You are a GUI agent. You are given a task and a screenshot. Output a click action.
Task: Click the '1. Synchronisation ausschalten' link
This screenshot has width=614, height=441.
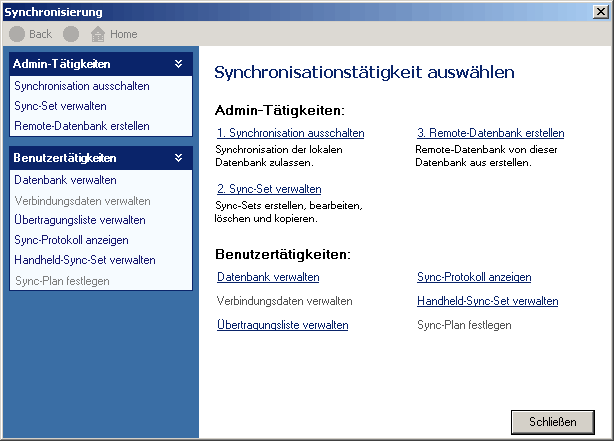coord(290,133)
